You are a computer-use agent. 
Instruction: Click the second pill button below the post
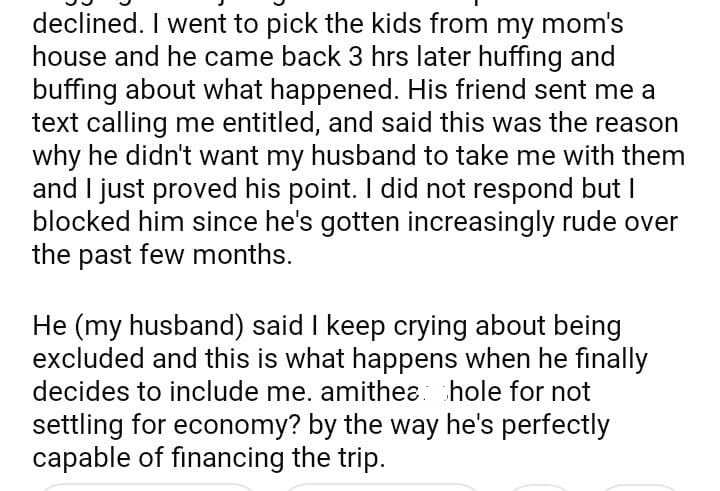pyautogui.click(x=385, y=488)
